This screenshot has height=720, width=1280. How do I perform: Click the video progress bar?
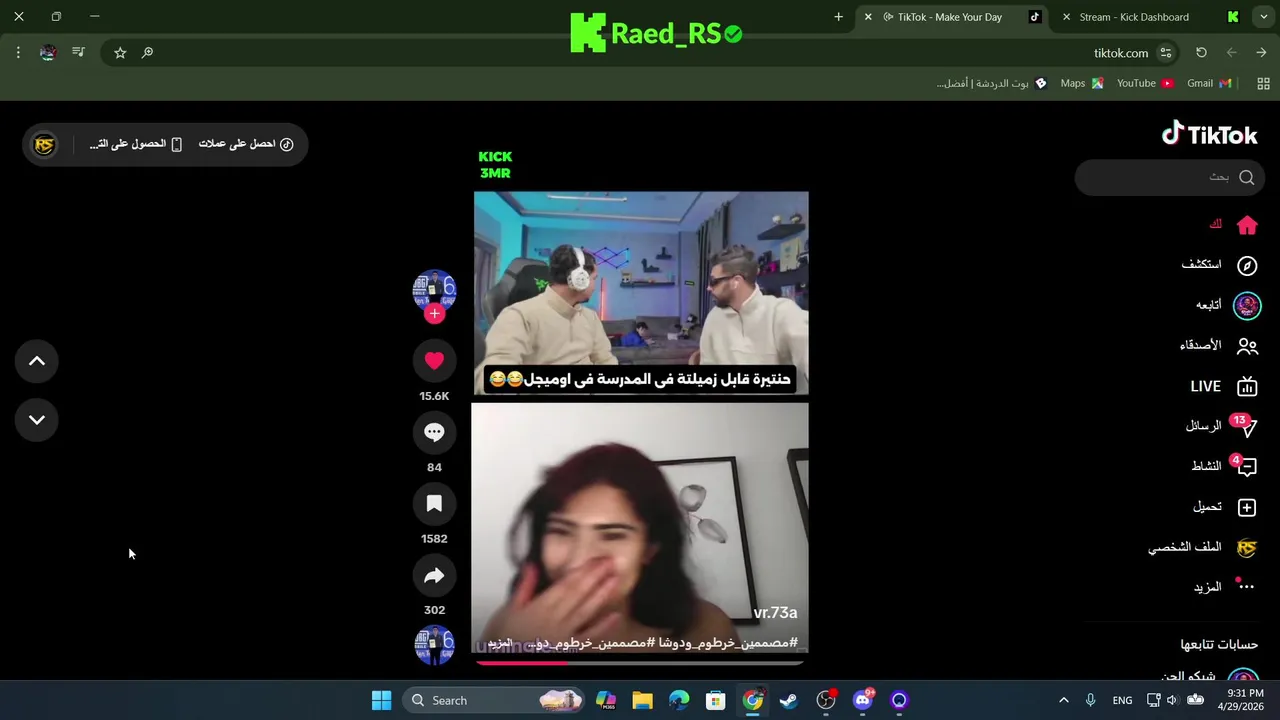point(640,662)
